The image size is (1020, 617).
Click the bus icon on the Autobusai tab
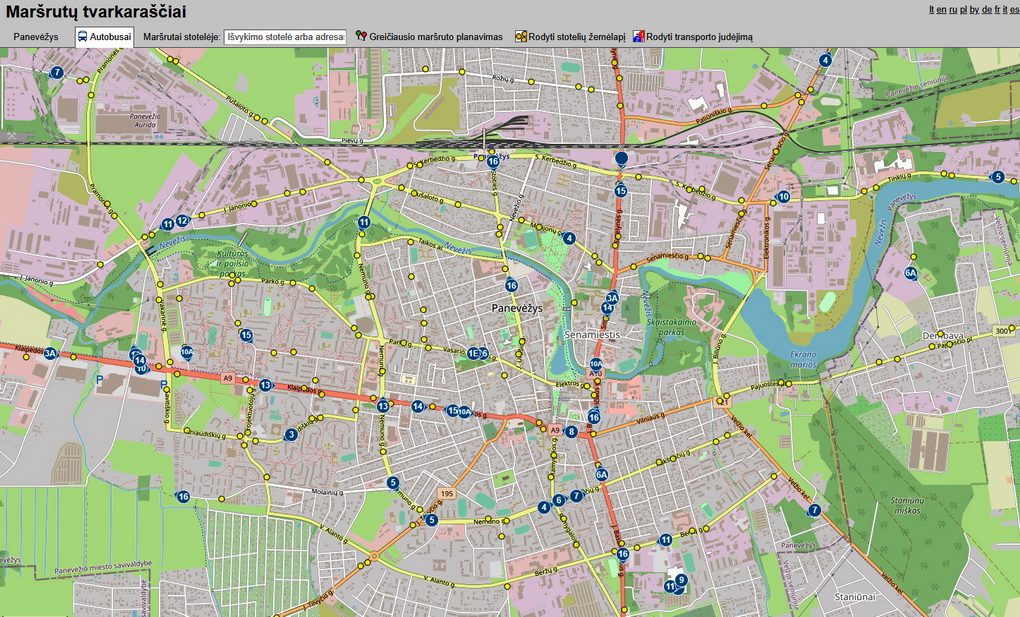tap(82, 37)
